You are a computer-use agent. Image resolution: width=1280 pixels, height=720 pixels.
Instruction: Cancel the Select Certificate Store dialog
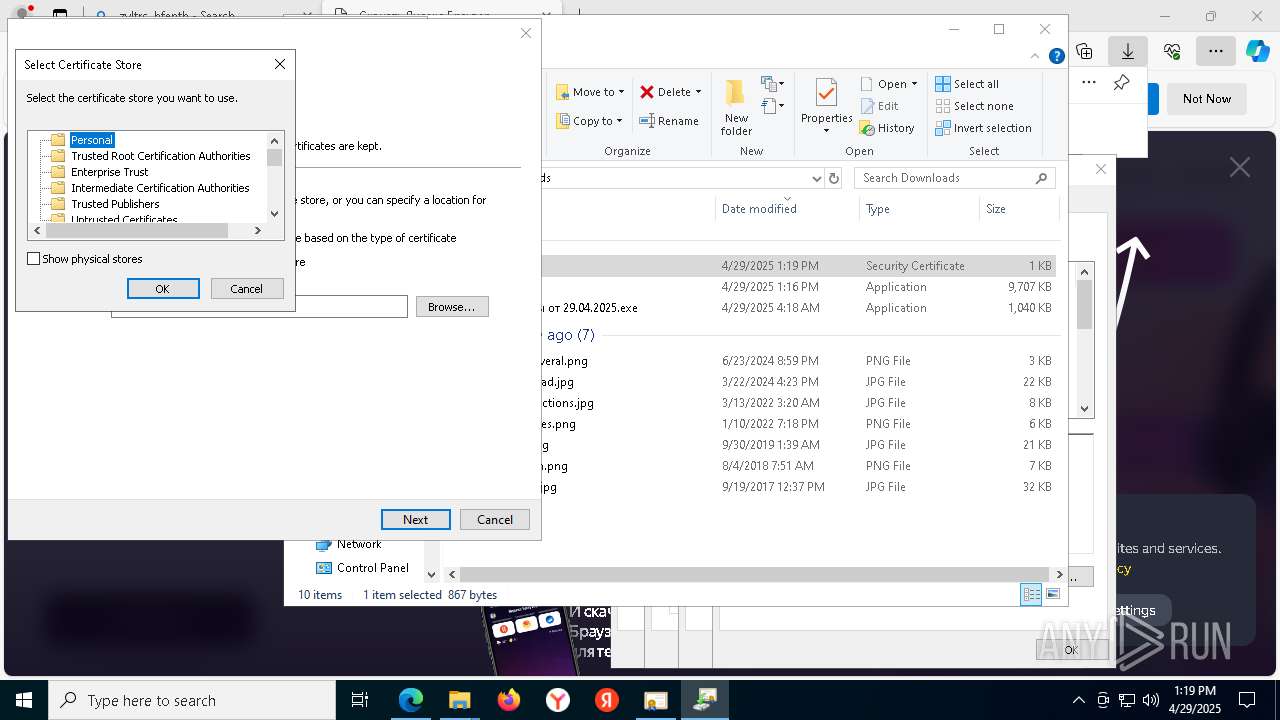click(x=247, y=288)
